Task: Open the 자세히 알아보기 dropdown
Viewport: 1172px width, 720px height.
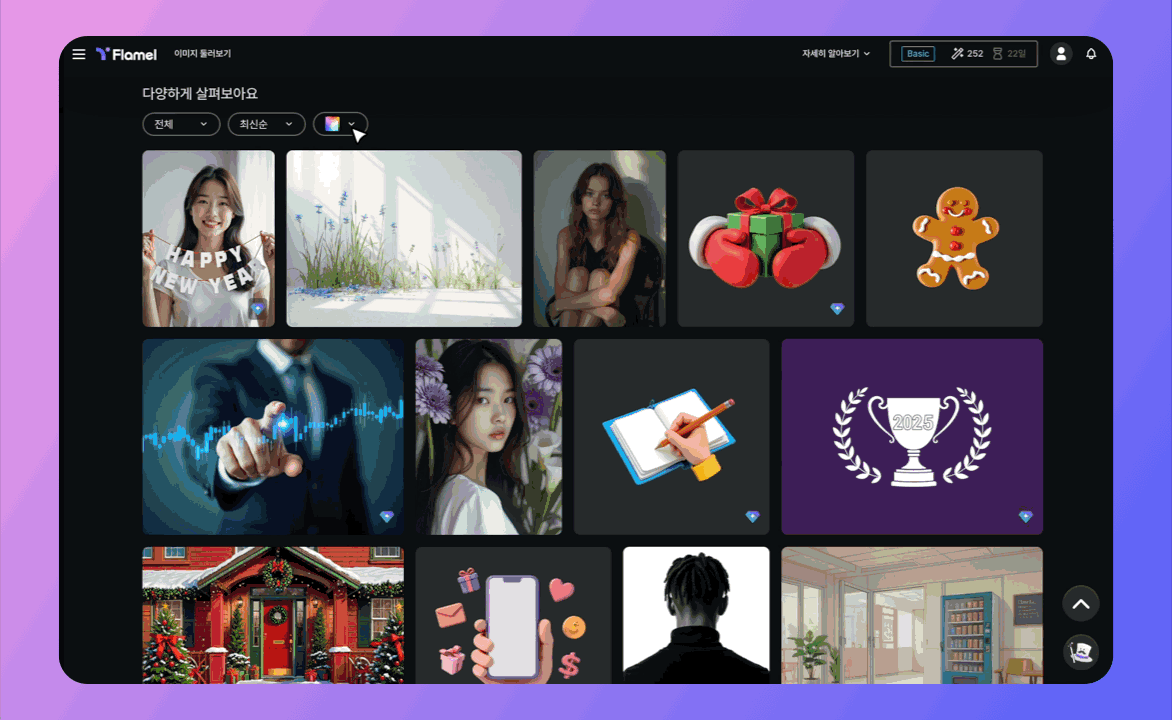Action: click(x=836, y=54)
